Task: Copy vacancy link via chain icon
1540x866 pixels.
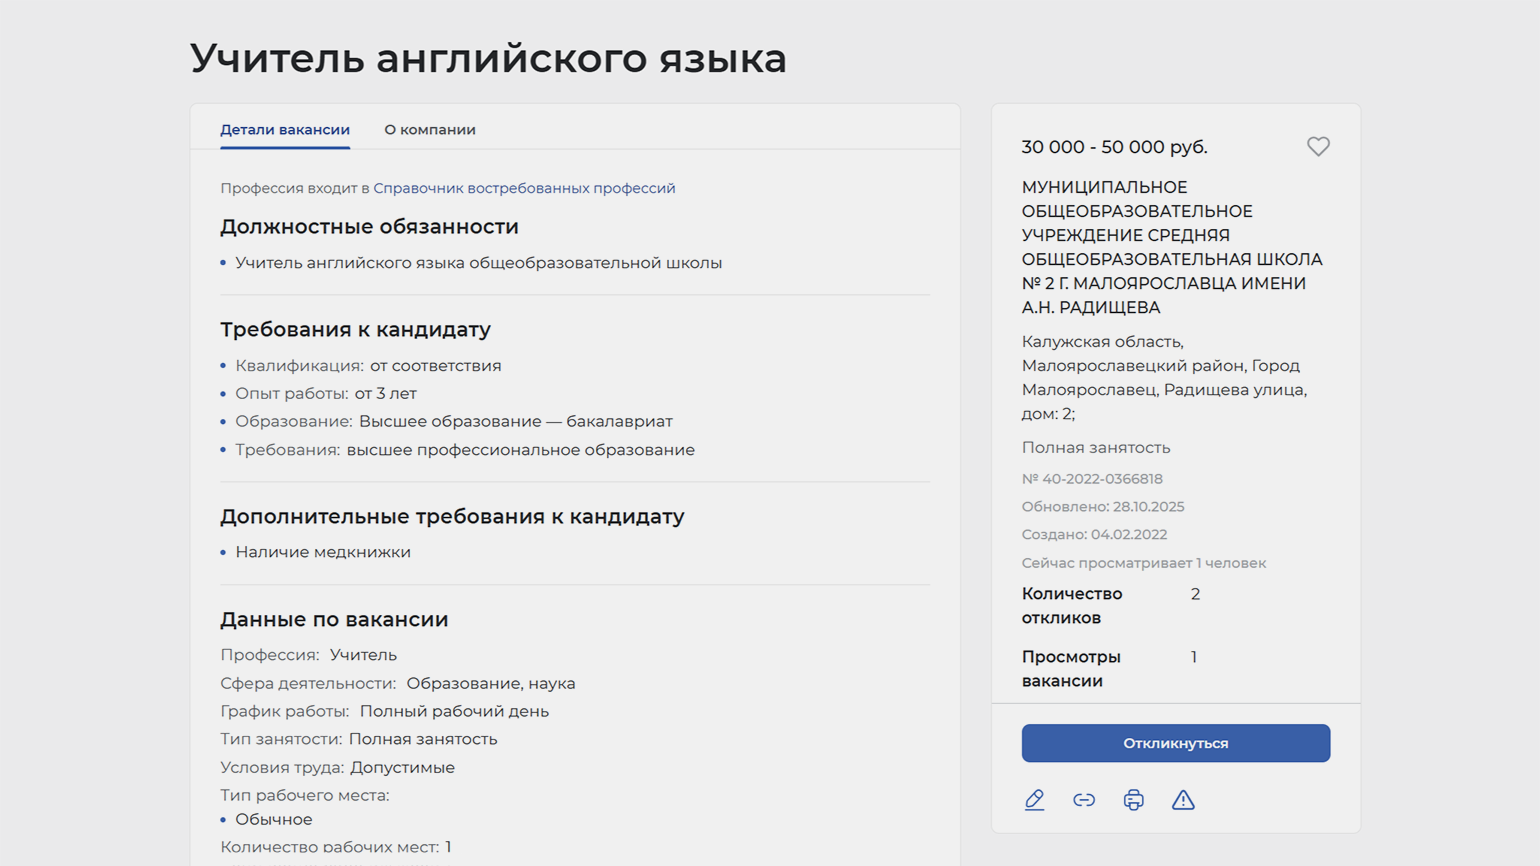Action: click(x=1084, y=800)
